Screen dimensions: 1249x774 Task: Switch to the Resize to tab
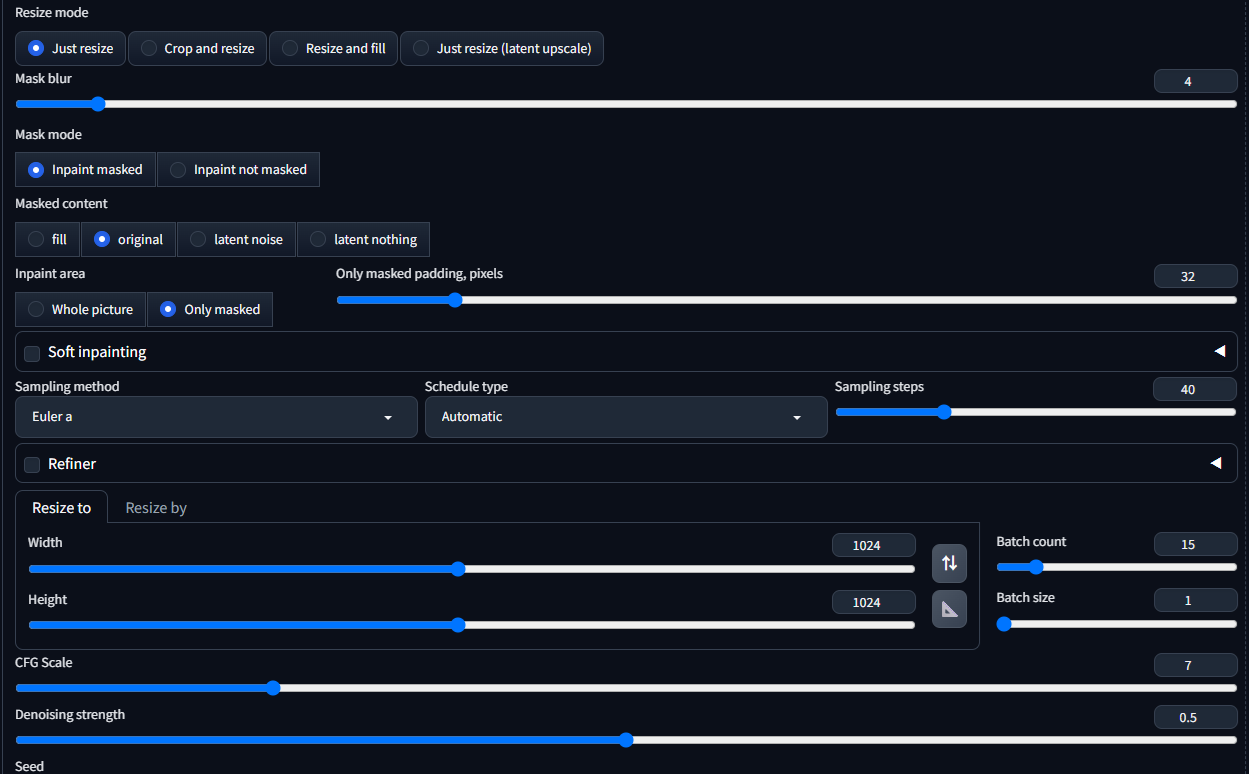click(x=61, y=508)
